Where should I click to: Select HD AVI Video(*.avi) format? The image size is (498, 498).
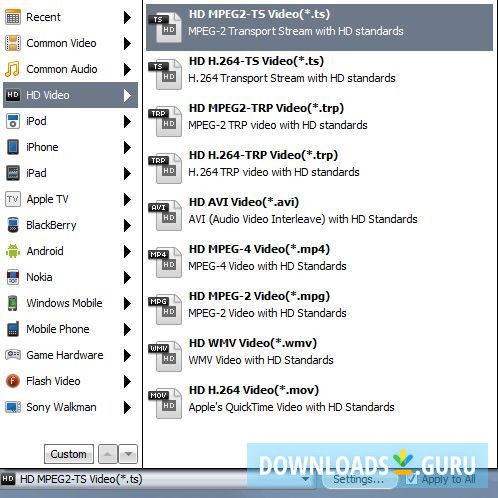(x=319, y=215)
